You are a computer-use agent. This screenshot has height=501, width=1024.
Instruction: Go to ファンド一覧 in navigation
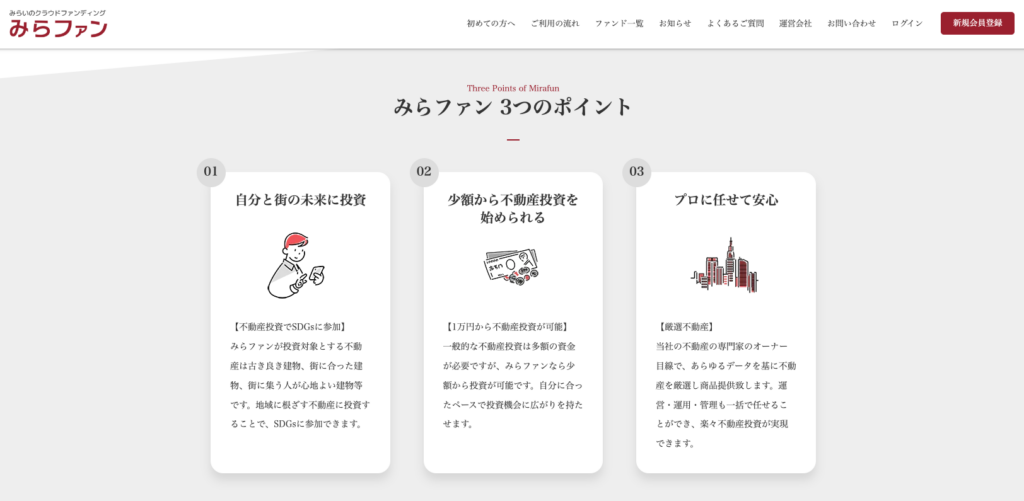pyautogui.click(x=619, y=23)
